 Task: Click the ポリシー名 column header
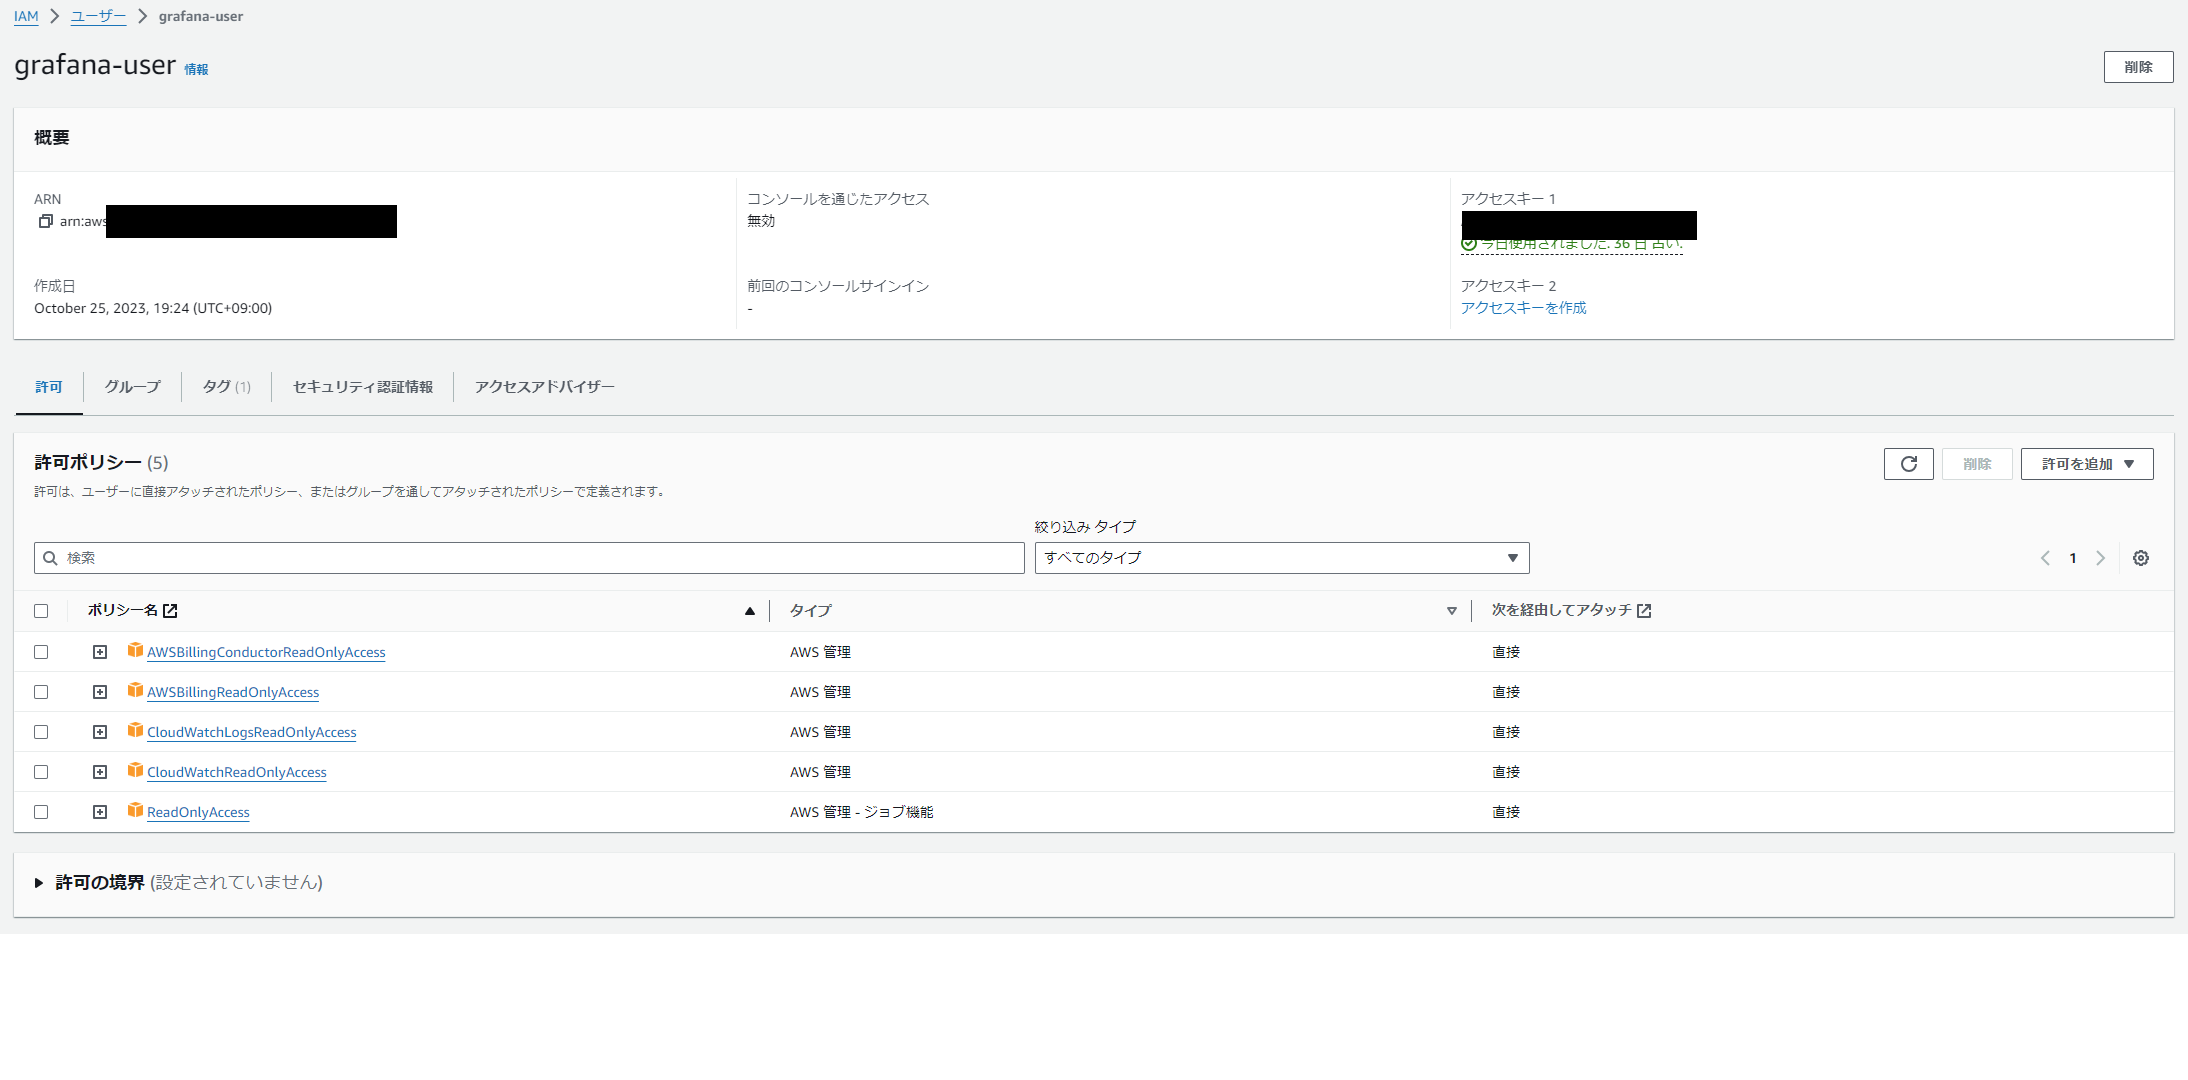tap(122, 610)
